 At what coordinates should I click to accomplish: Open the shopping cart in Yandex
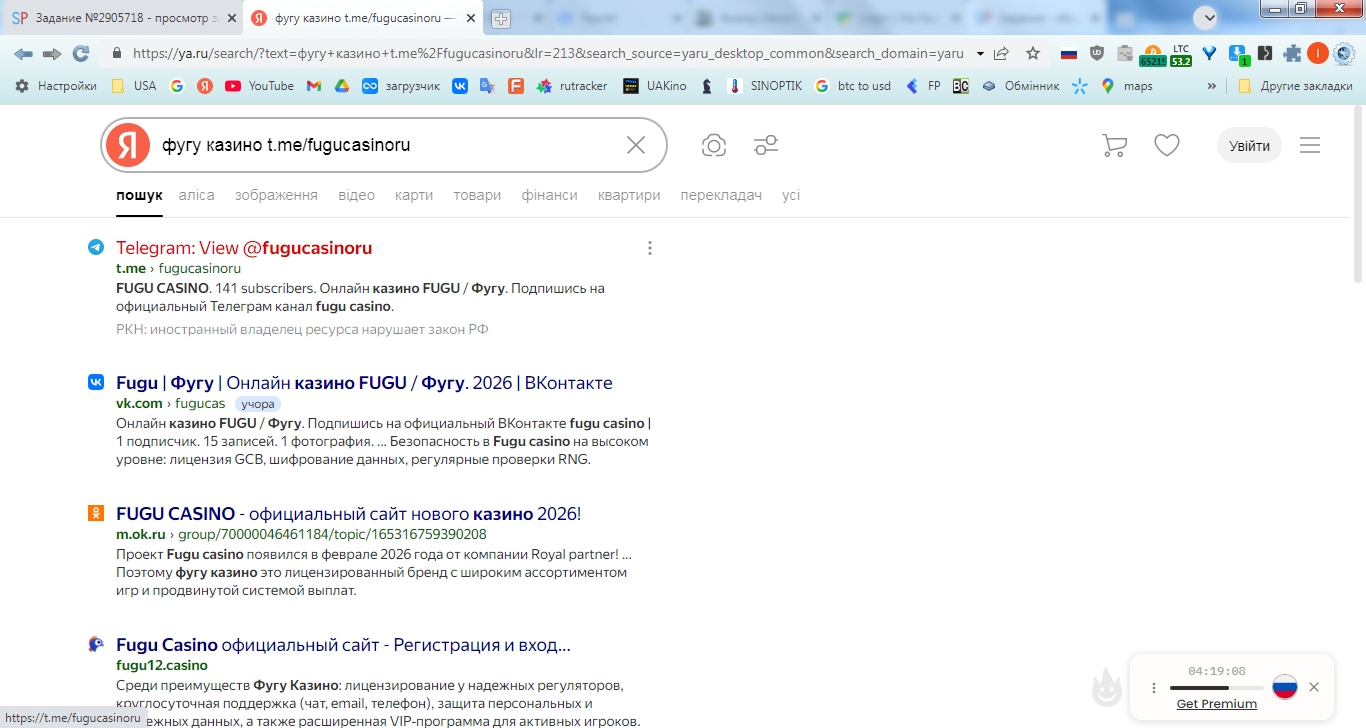pos(1114,146)
